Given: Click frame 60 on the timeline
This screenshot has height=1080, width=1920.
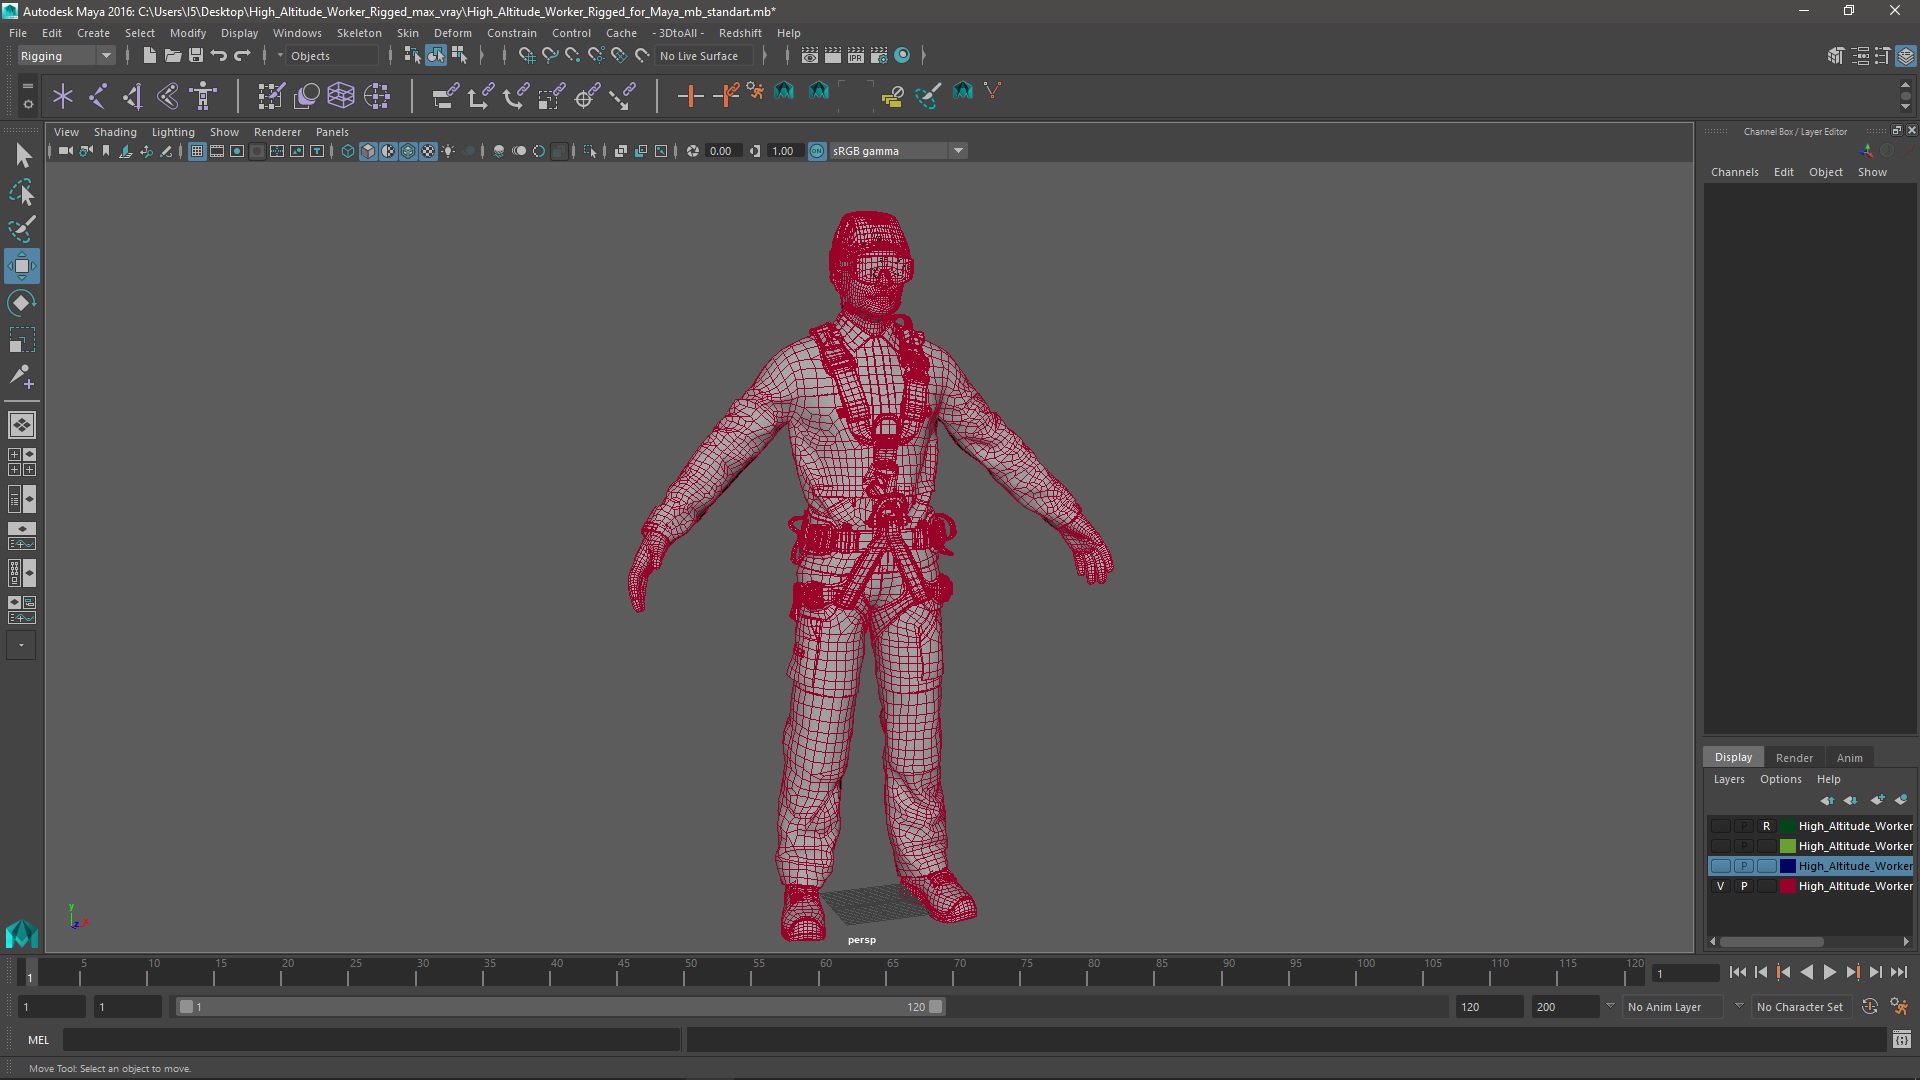Looking at the screenshot, I should click(x=826, y=972).
